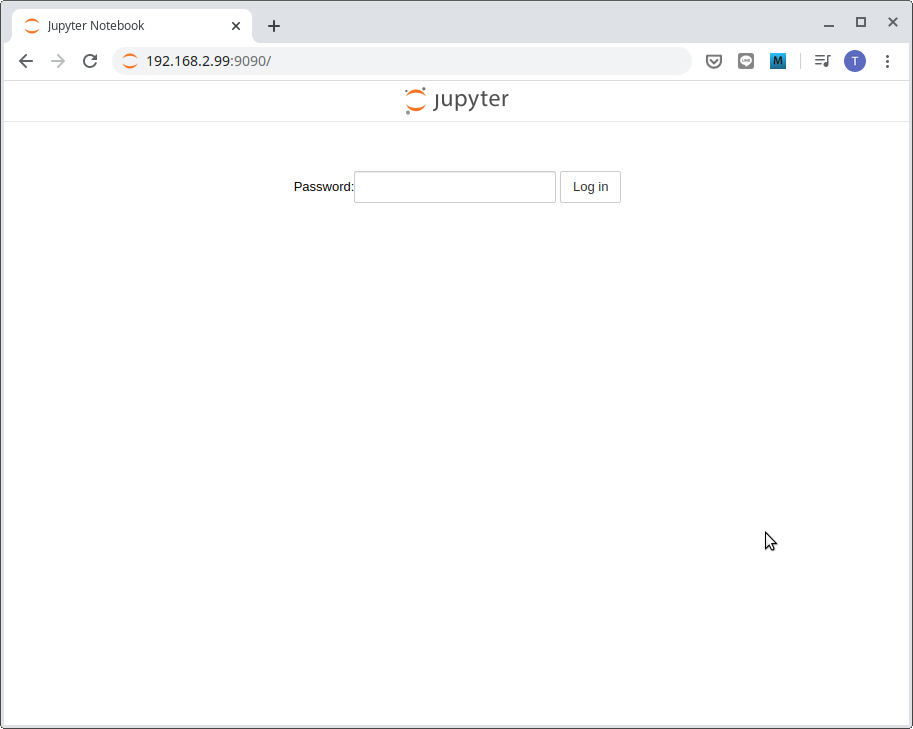This screenshot has width=913, height=729.
Task: Reload the Jupyter login page
Action: pos(90,61)
